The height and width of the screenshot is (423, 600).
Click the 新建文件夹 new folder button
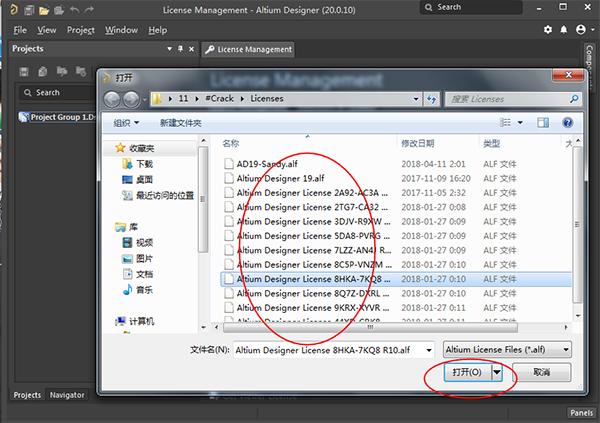[x=181, y=123]
